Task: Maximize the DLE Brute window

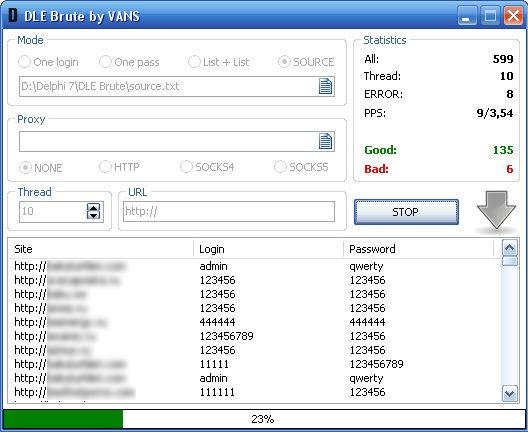Action: 490,16
